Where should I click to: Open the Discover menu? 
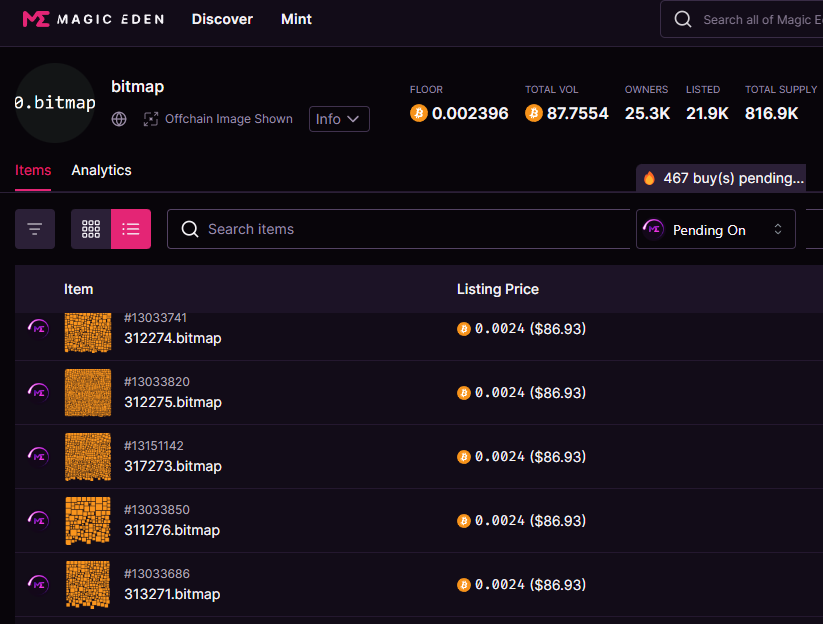222,19
